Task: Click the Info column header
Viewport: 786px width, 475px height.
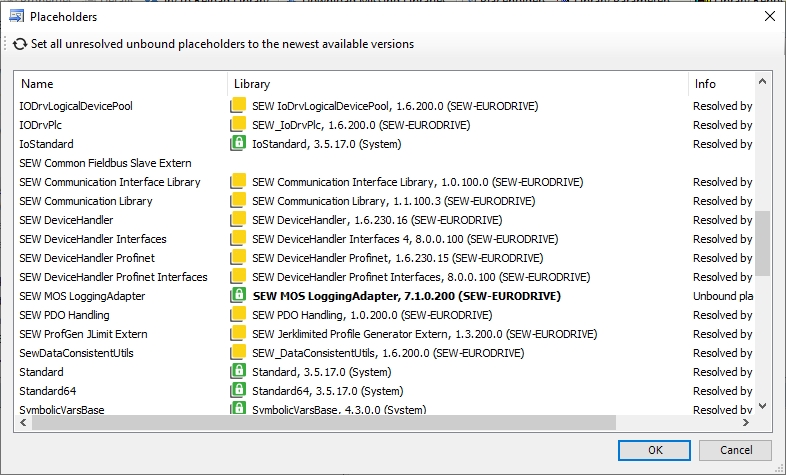Action: [x=720, y=84]
